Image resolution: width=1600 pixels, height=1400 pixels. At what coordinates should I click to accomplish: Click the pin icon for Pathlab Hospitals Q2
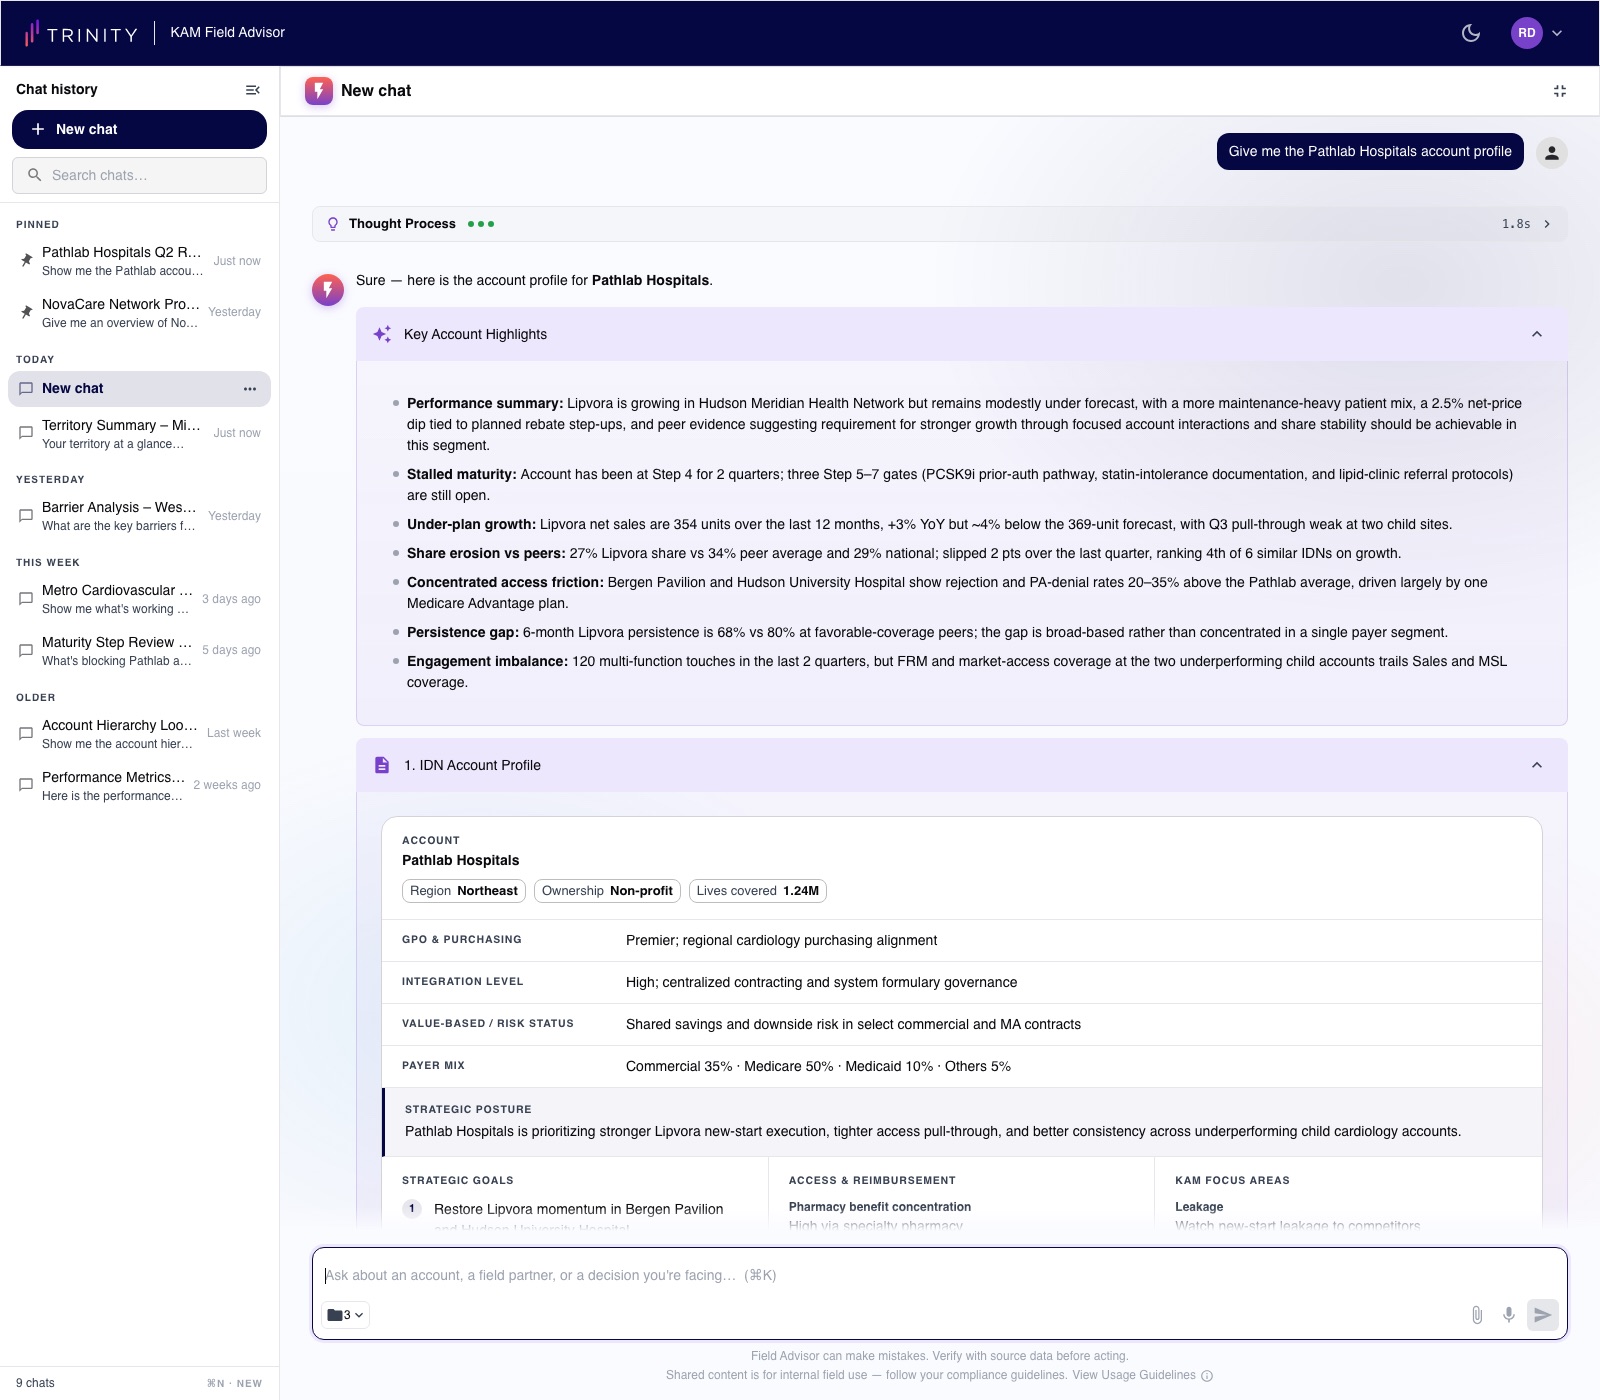tap(27, 261)
